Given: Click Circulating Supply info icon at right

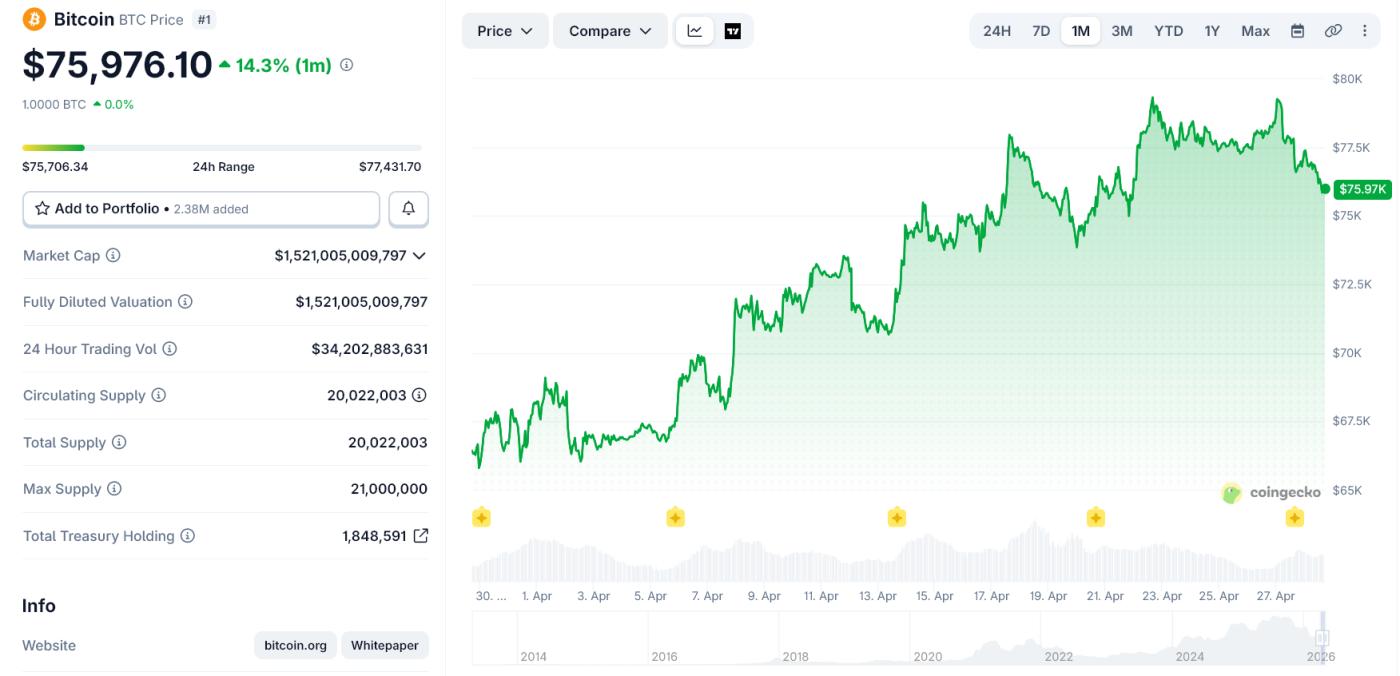Looking at the screenshot, I should pos(419,395).
